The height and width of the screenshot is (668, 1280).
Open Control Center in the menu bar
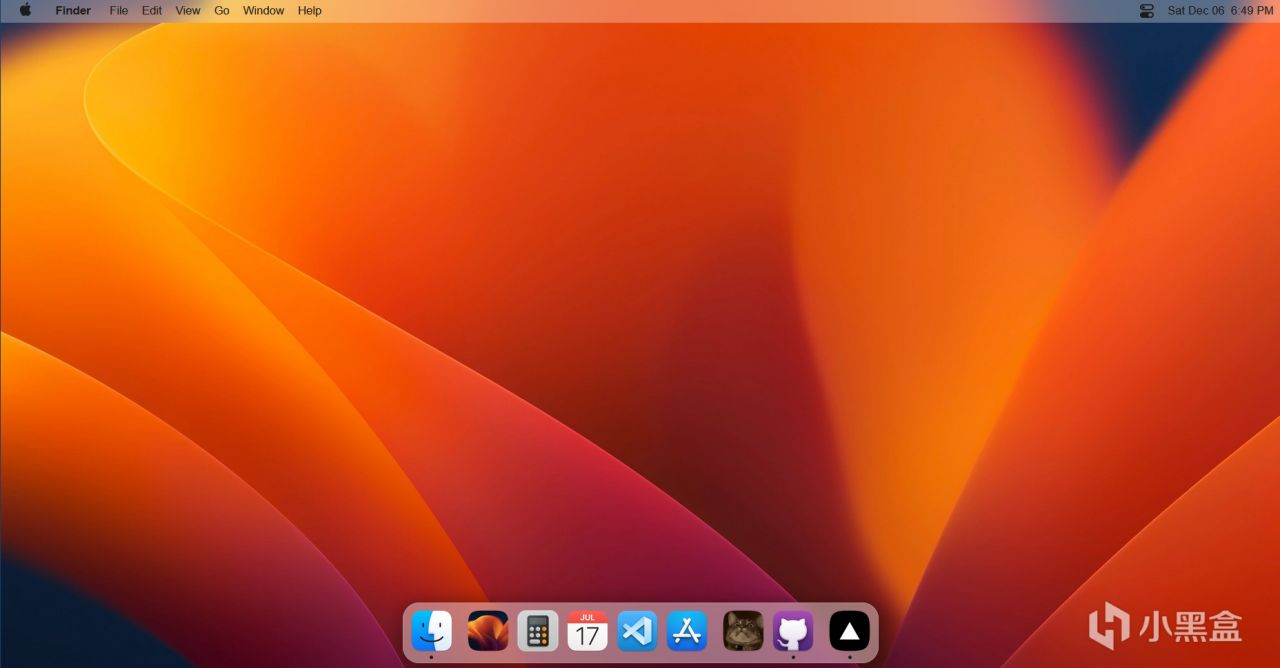click(x=1147, y=10)
